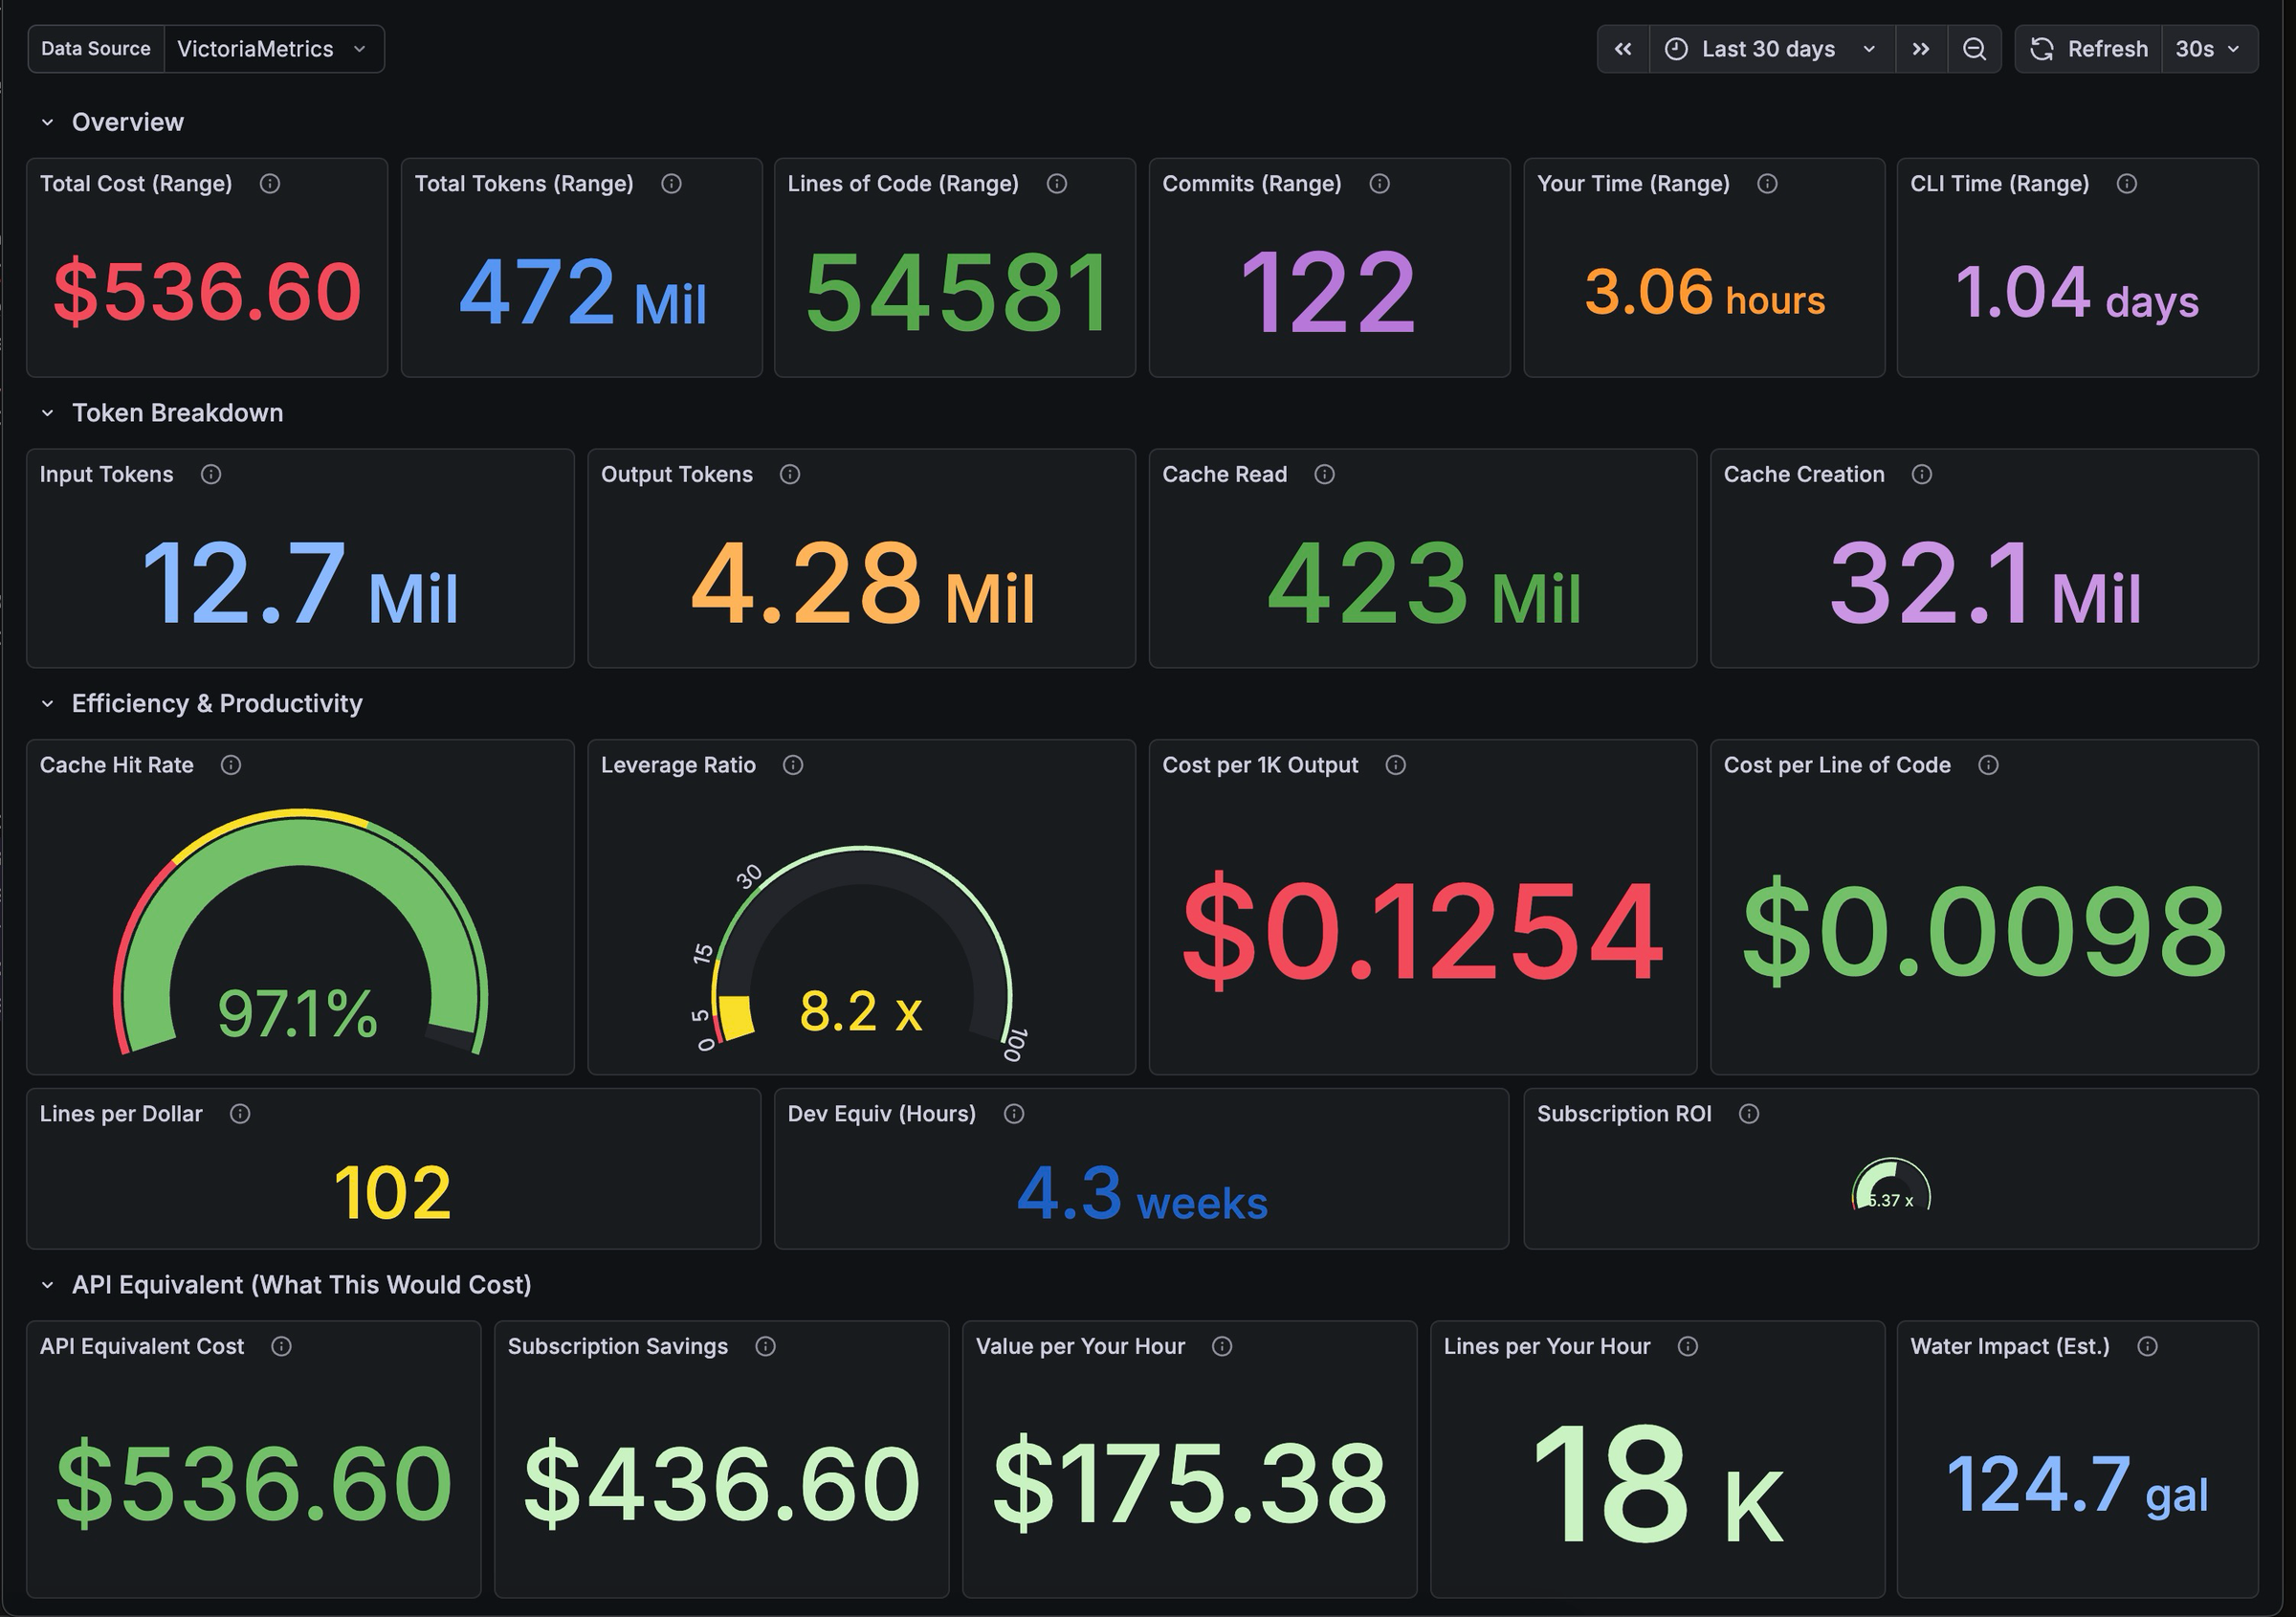
Task: Zoom out time range with magnifier icon
Action: click(1974, 49)
